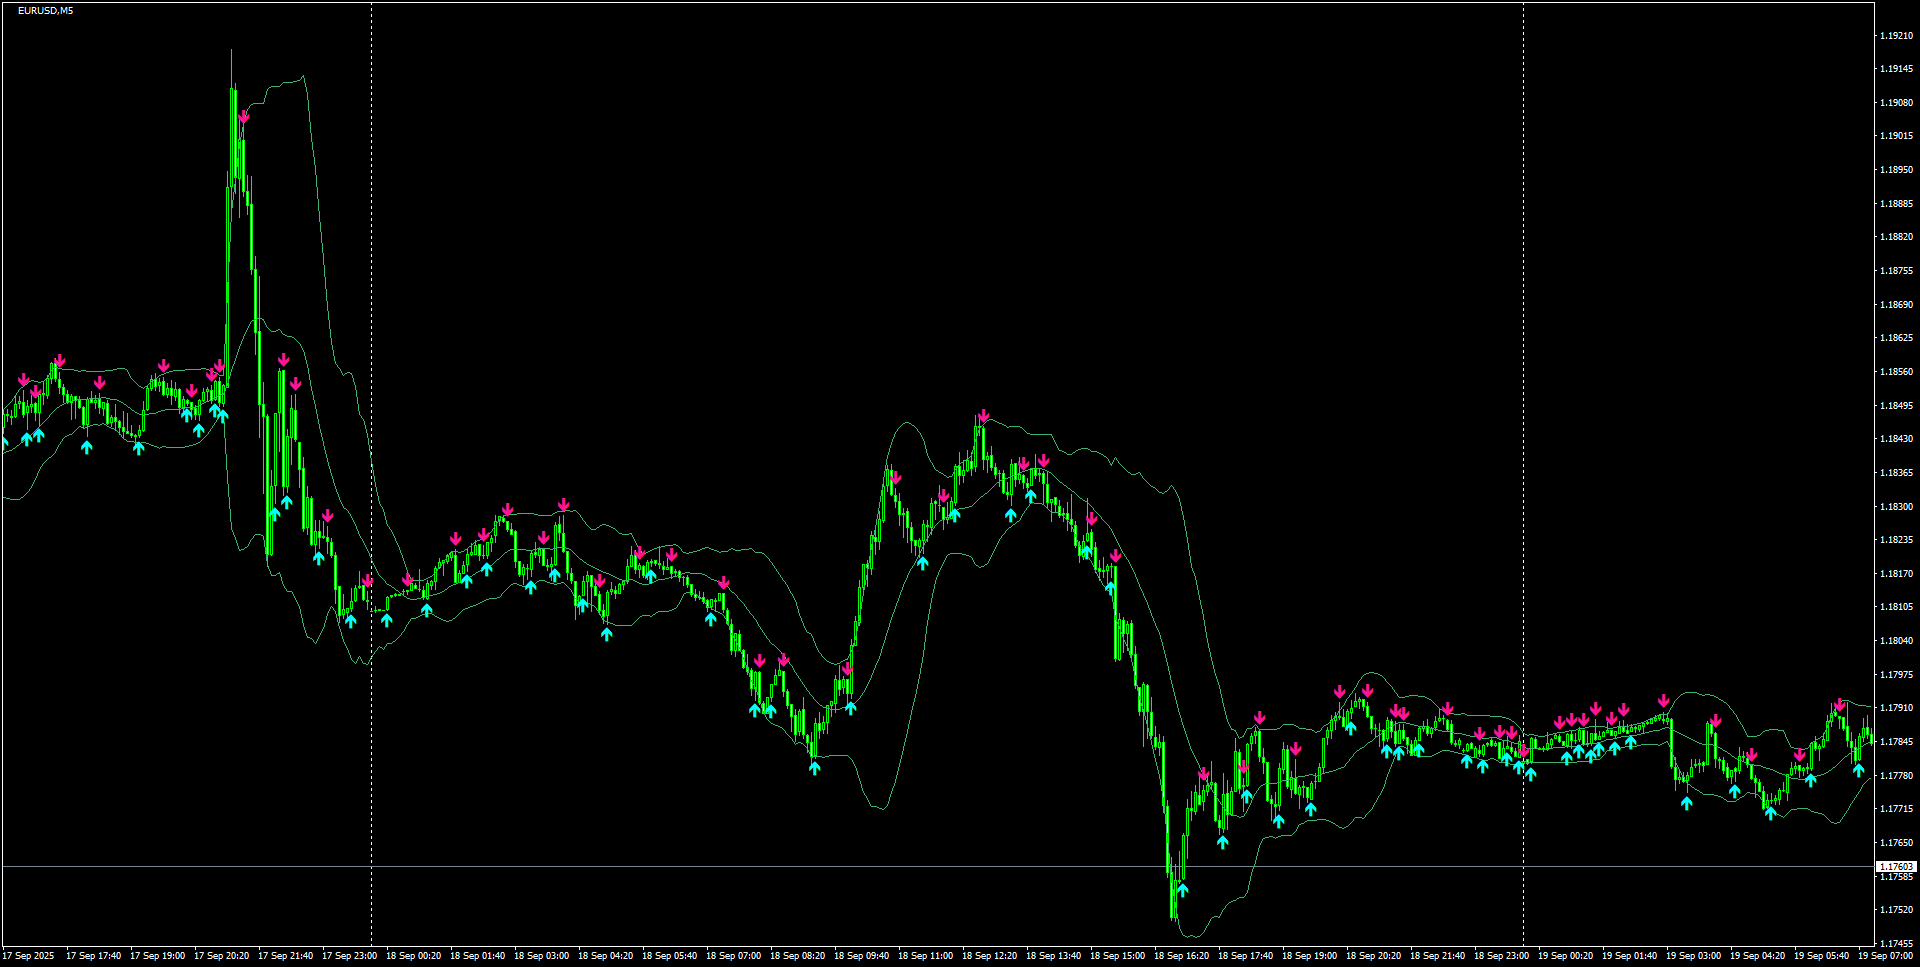This screenshot has height=967, width=1920.
Task: Click the 18 Sep 00:20 time label
Action: pyautogui.click(x=413, y=956)
